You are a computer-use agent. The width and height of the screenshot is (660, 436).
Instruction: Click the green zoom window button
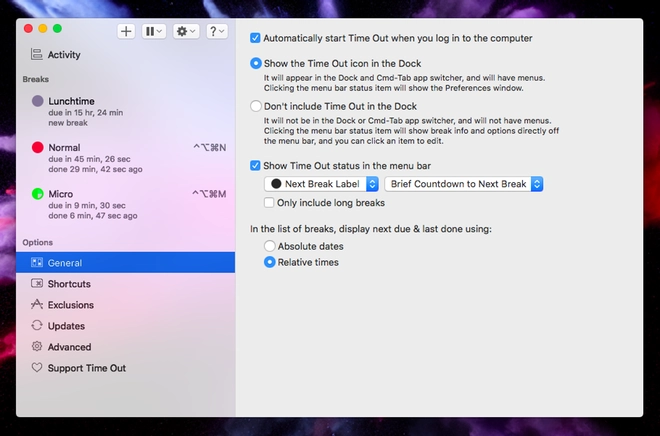[57, 28]
